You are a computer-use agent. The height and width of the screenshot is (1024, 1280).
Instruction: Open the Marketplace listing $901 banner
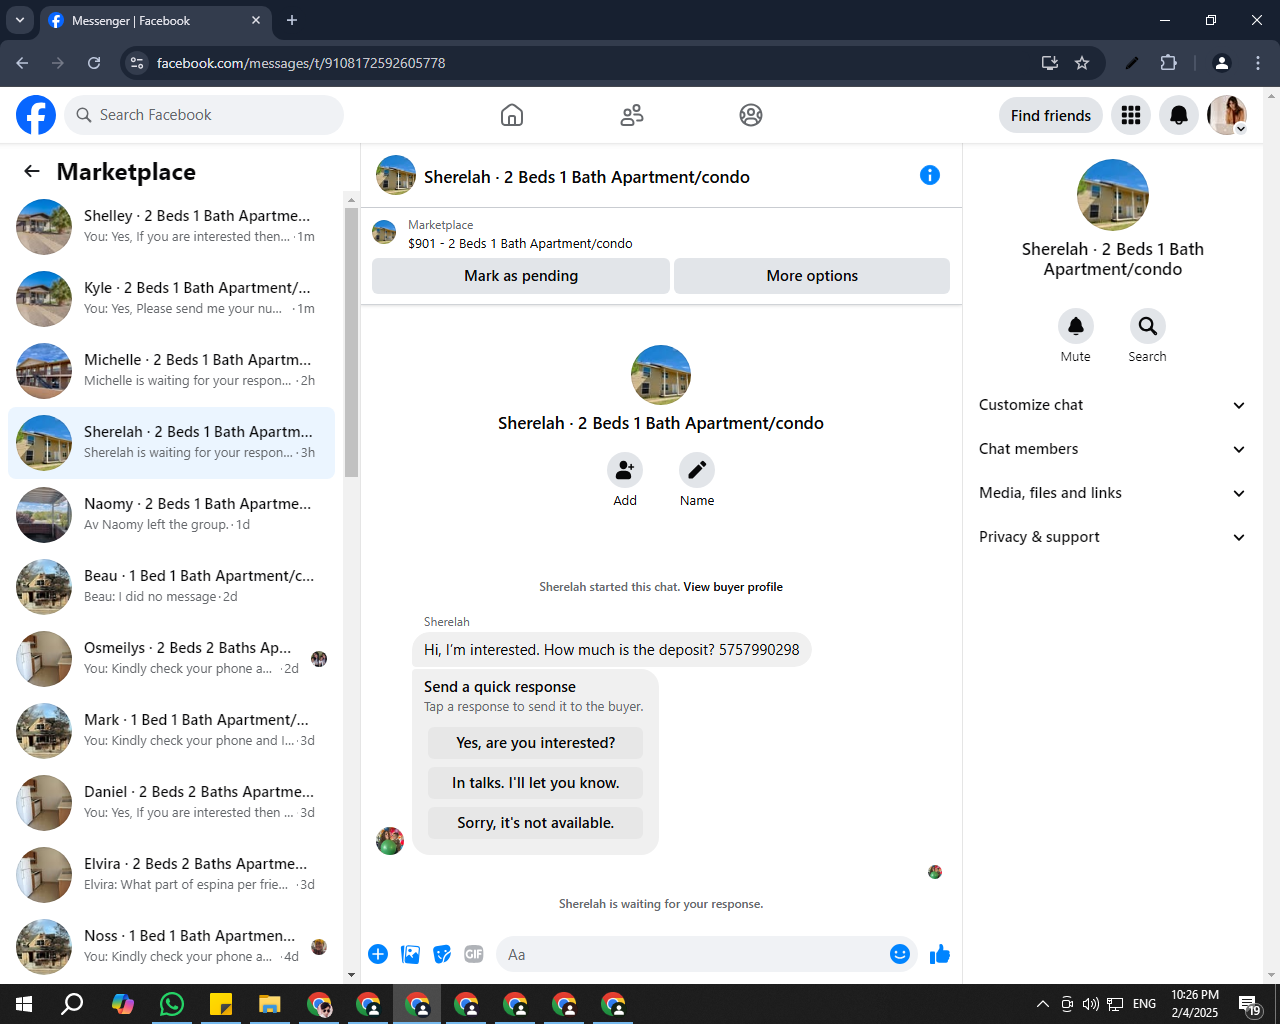(661, 234)
